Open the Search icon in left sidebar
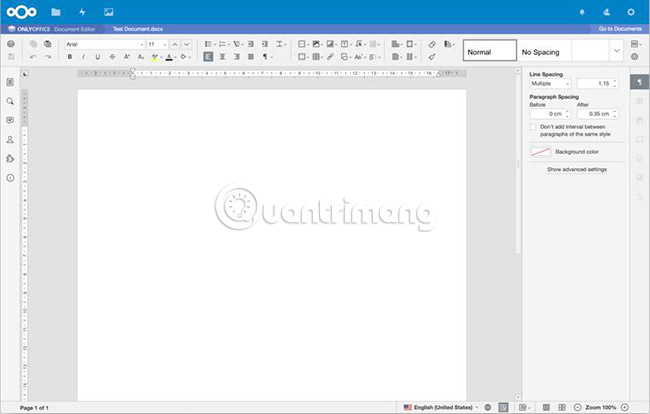The image size is (650, 414). pos(10,101)
